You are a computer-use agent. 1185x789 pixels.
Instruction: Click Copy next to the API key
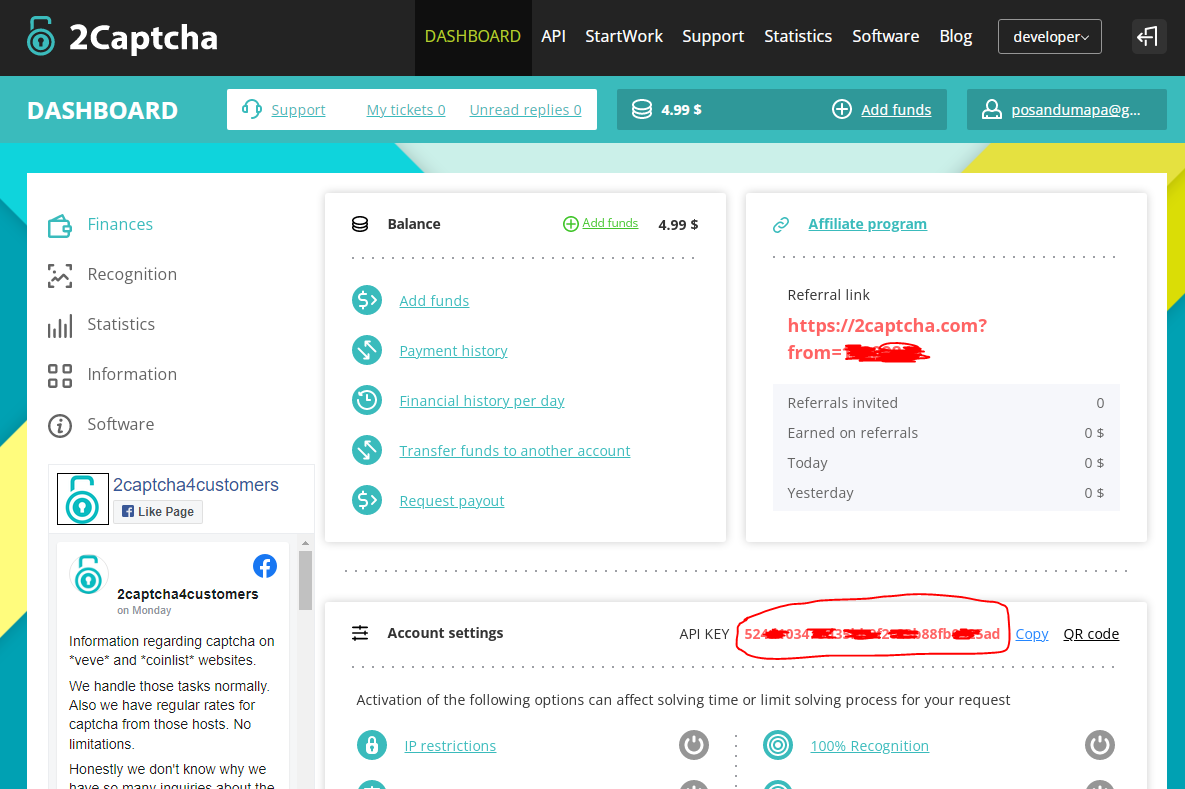tap(1032, 634)
